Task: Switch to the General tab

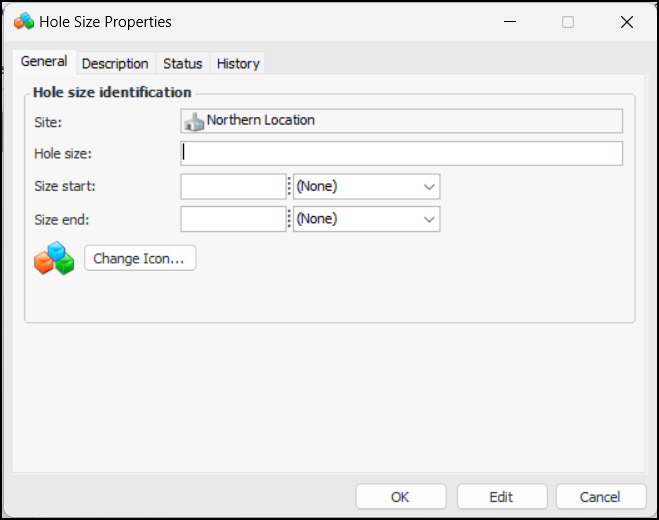Action: pos(44,62)
